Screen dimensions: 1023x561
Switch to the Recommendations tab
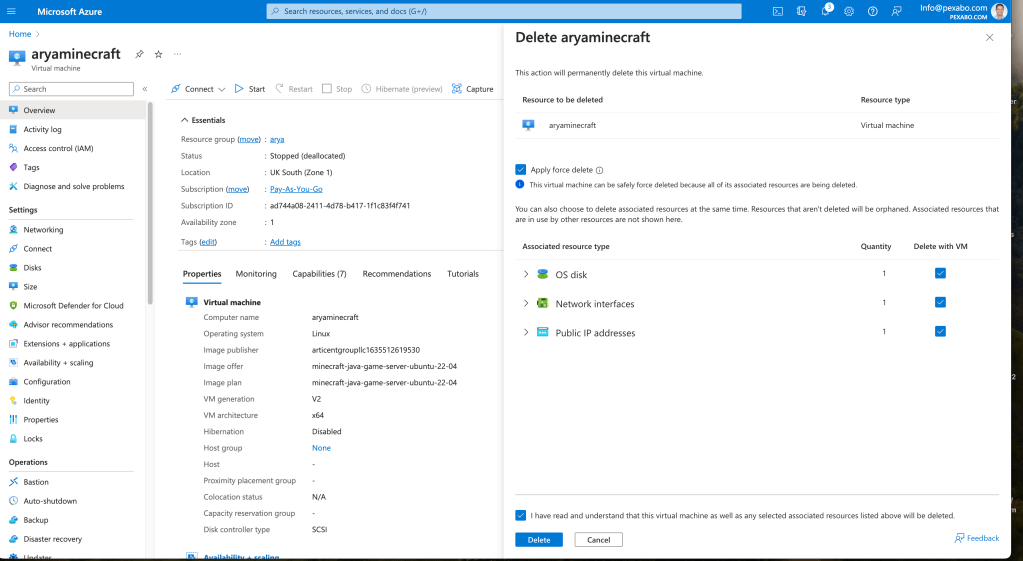397,274
